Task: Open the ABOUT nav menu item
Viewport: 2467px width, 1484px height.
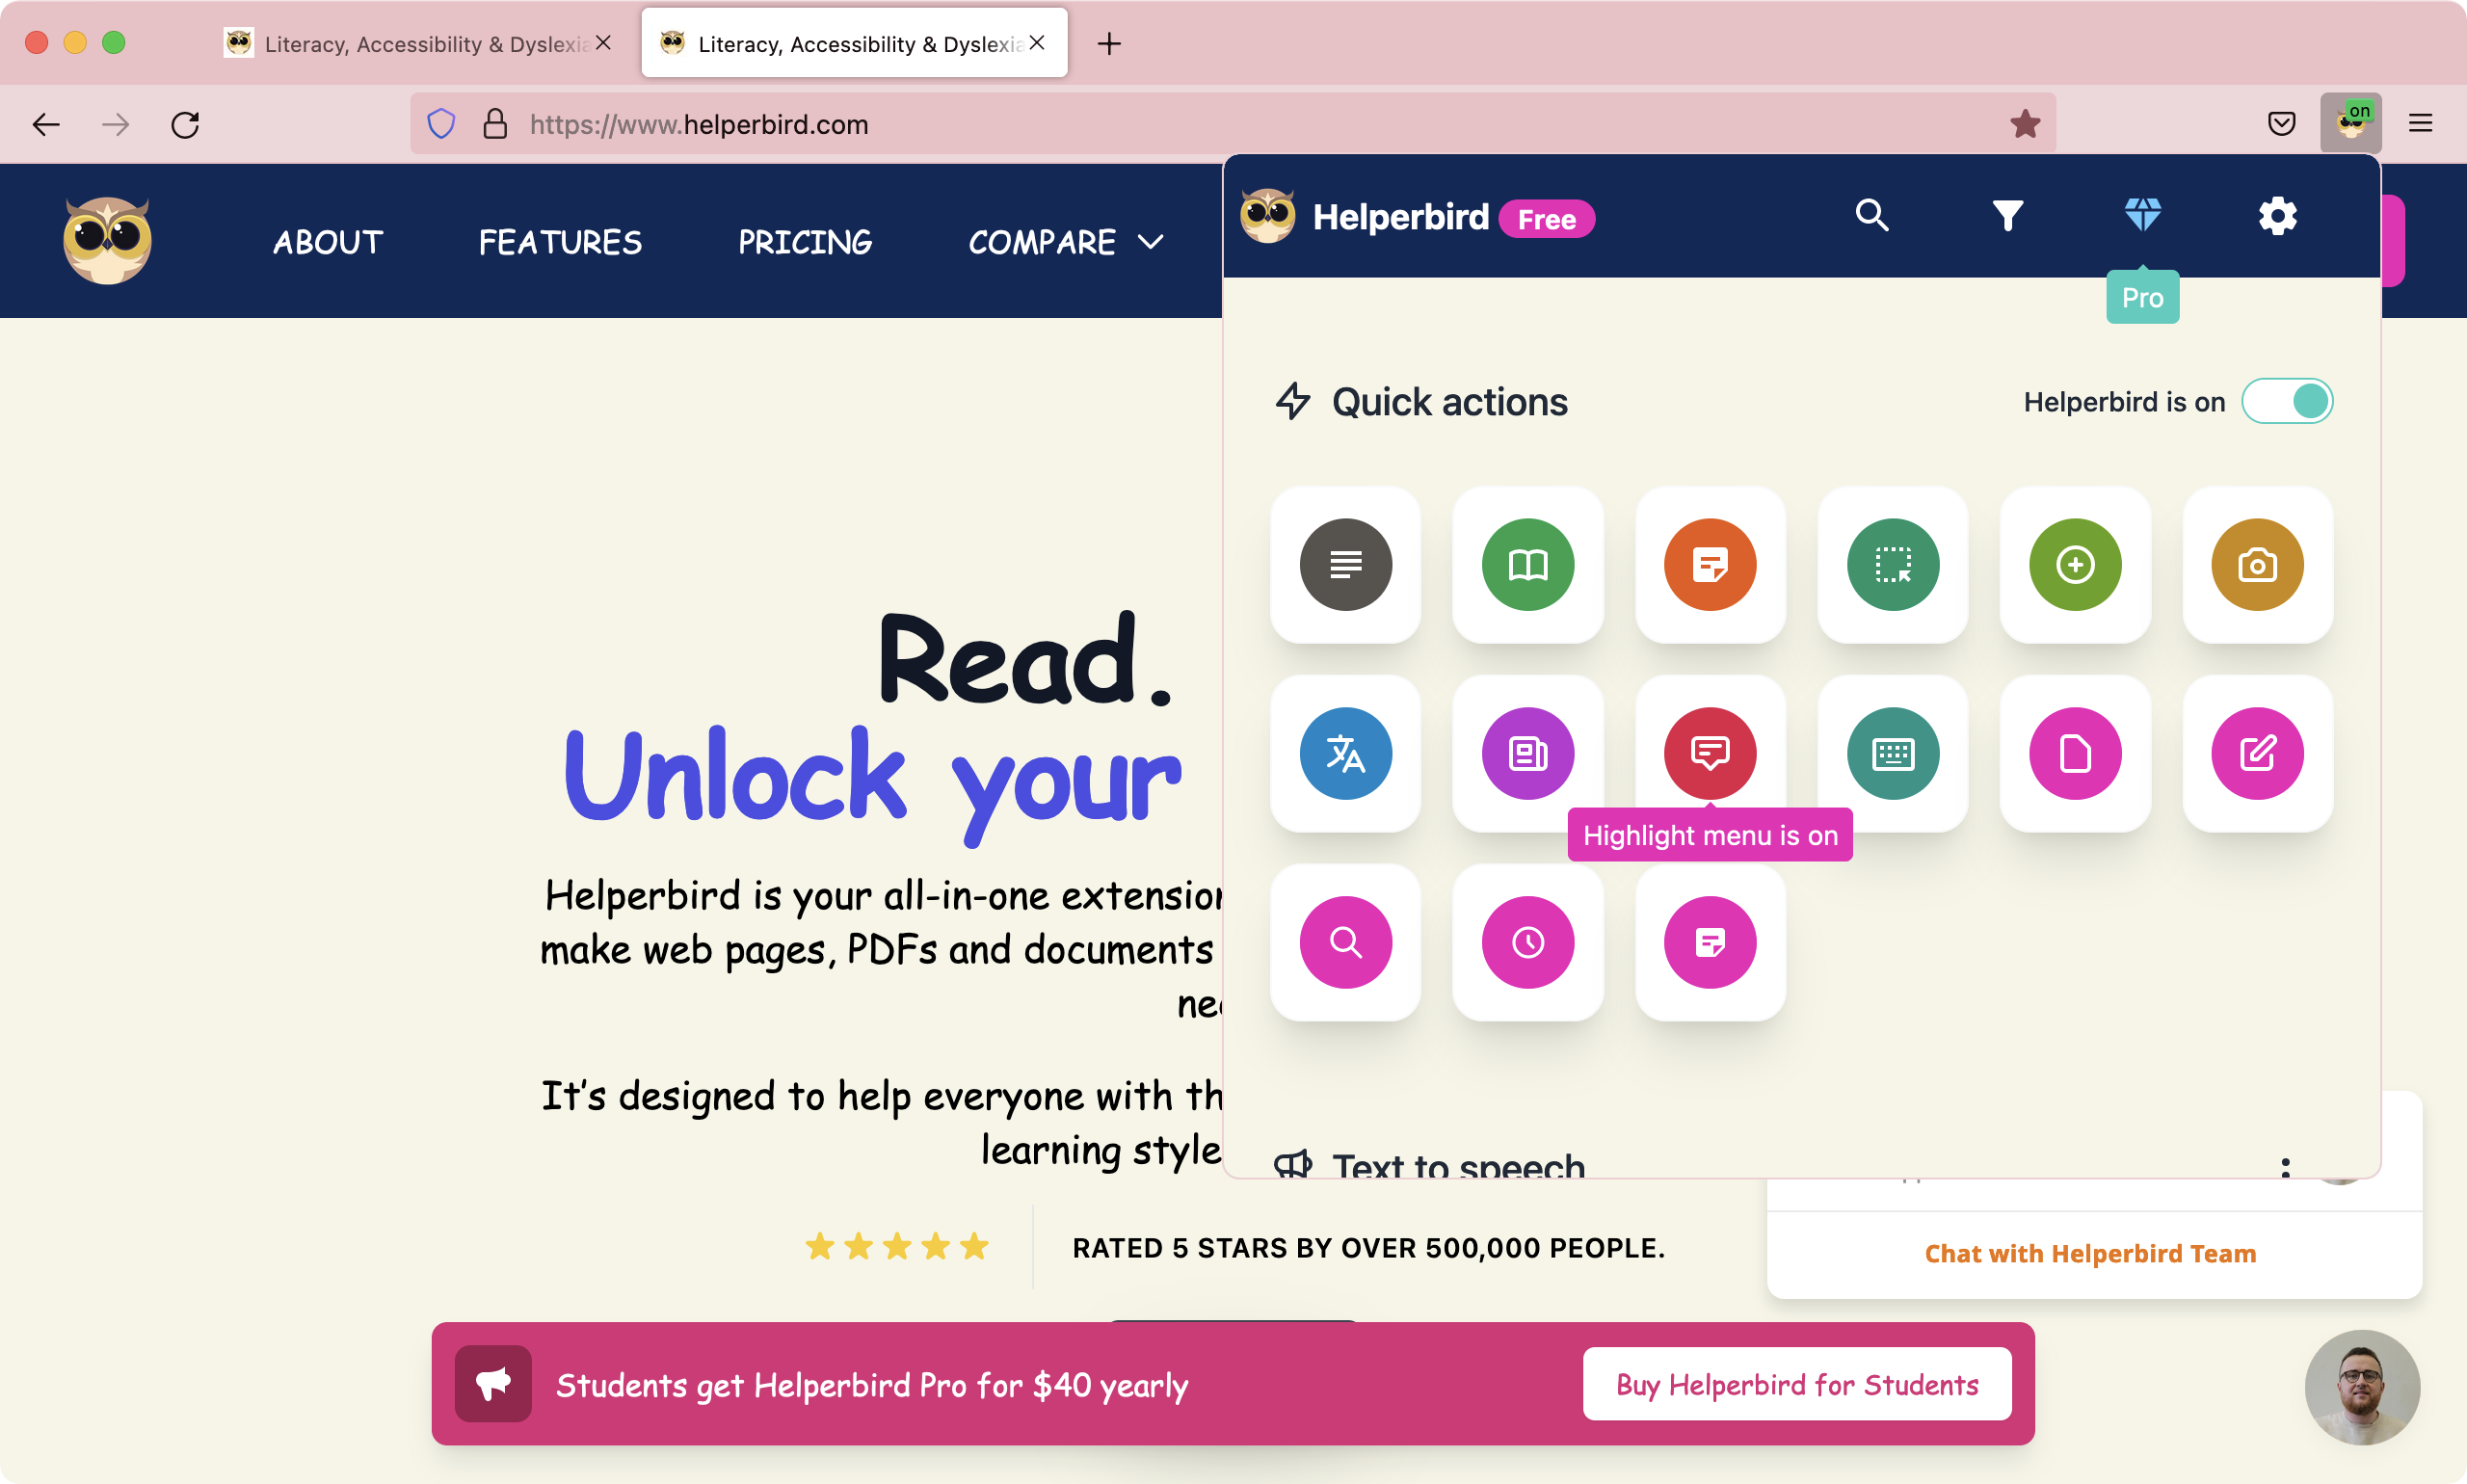Action: [328, 242]
